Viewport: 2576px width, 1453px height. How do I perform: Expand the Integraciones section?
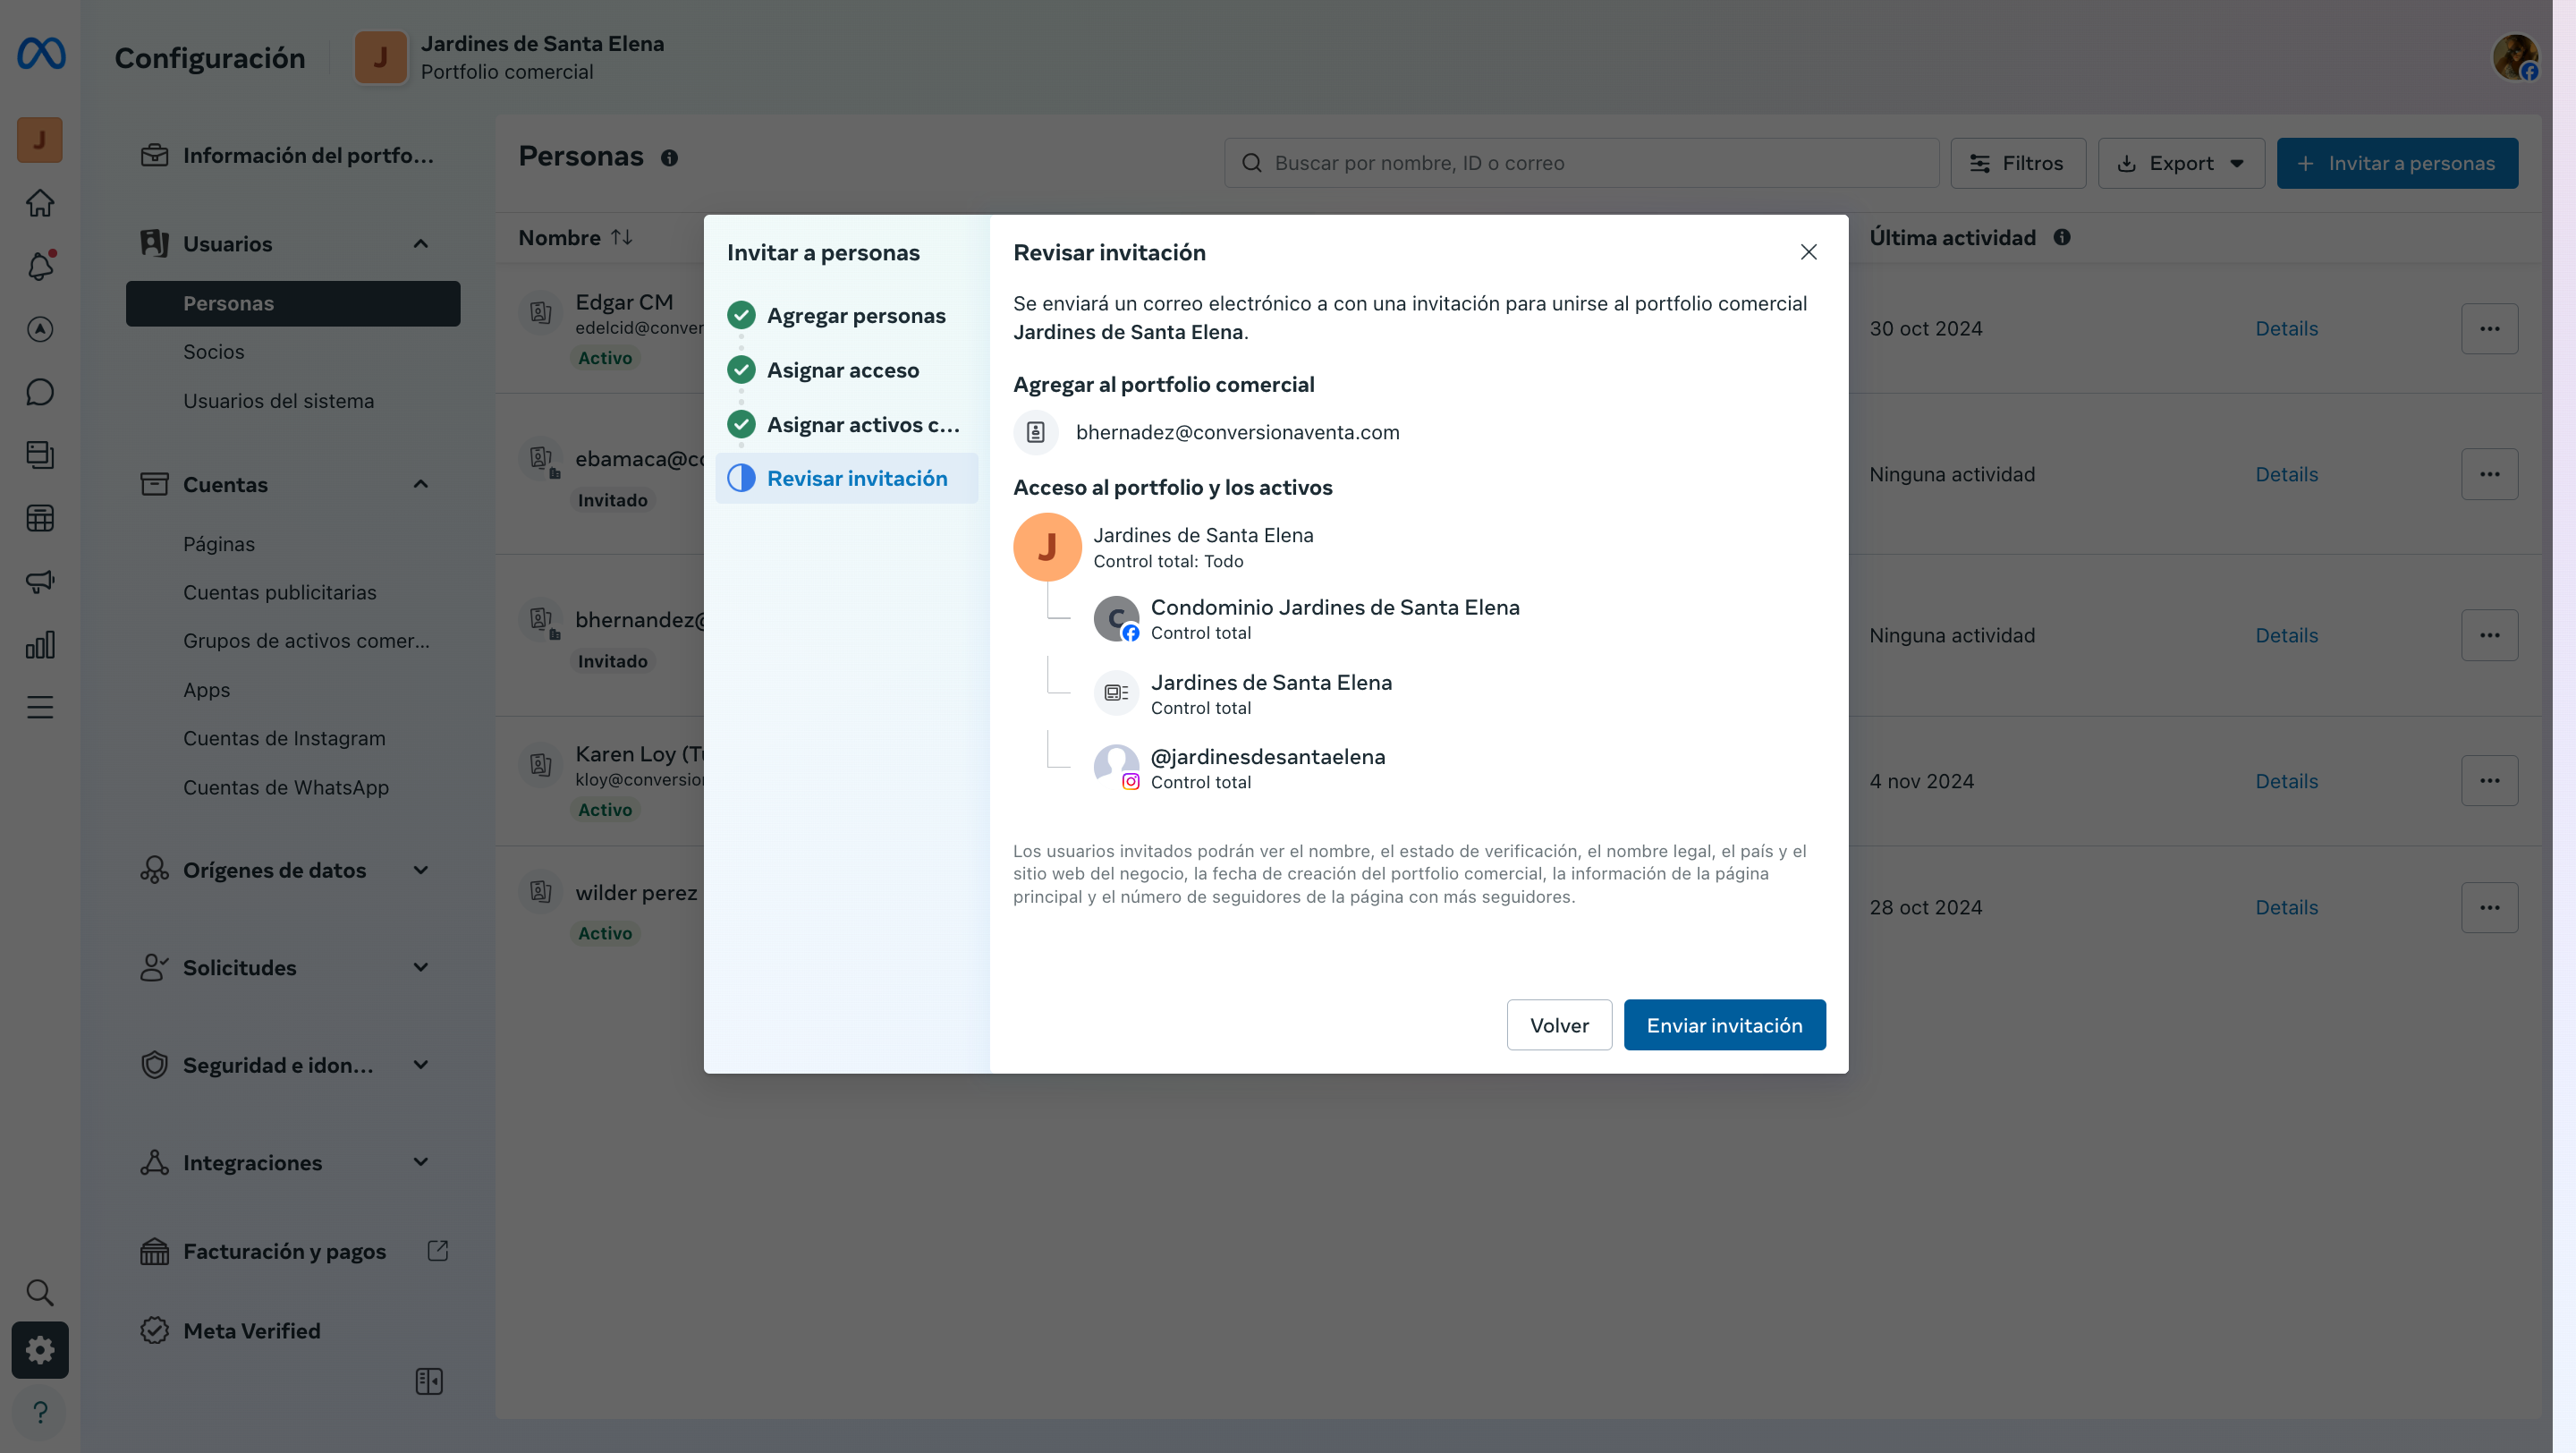(x=421, y=1162)
